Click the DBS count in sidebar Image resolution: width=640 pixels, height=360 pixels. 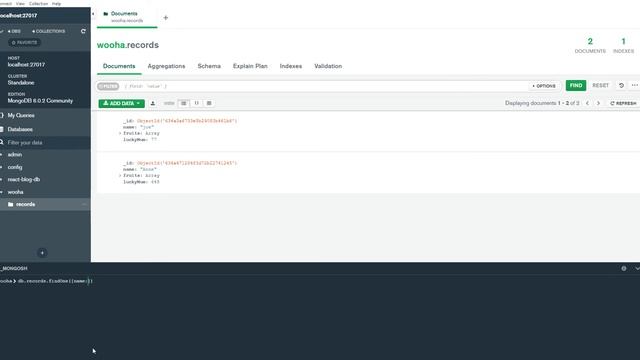14,31
